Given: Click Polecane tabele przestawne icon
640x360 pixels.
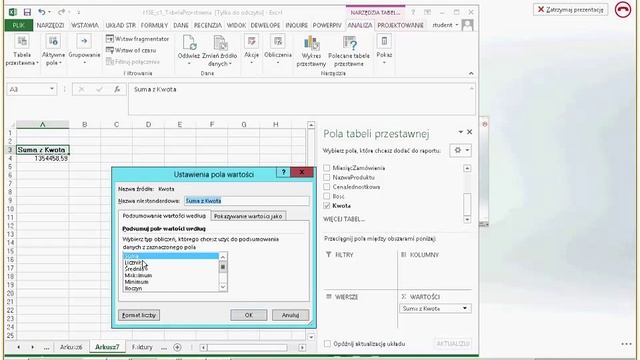Looking at the screenshot, I should [349, 43].
